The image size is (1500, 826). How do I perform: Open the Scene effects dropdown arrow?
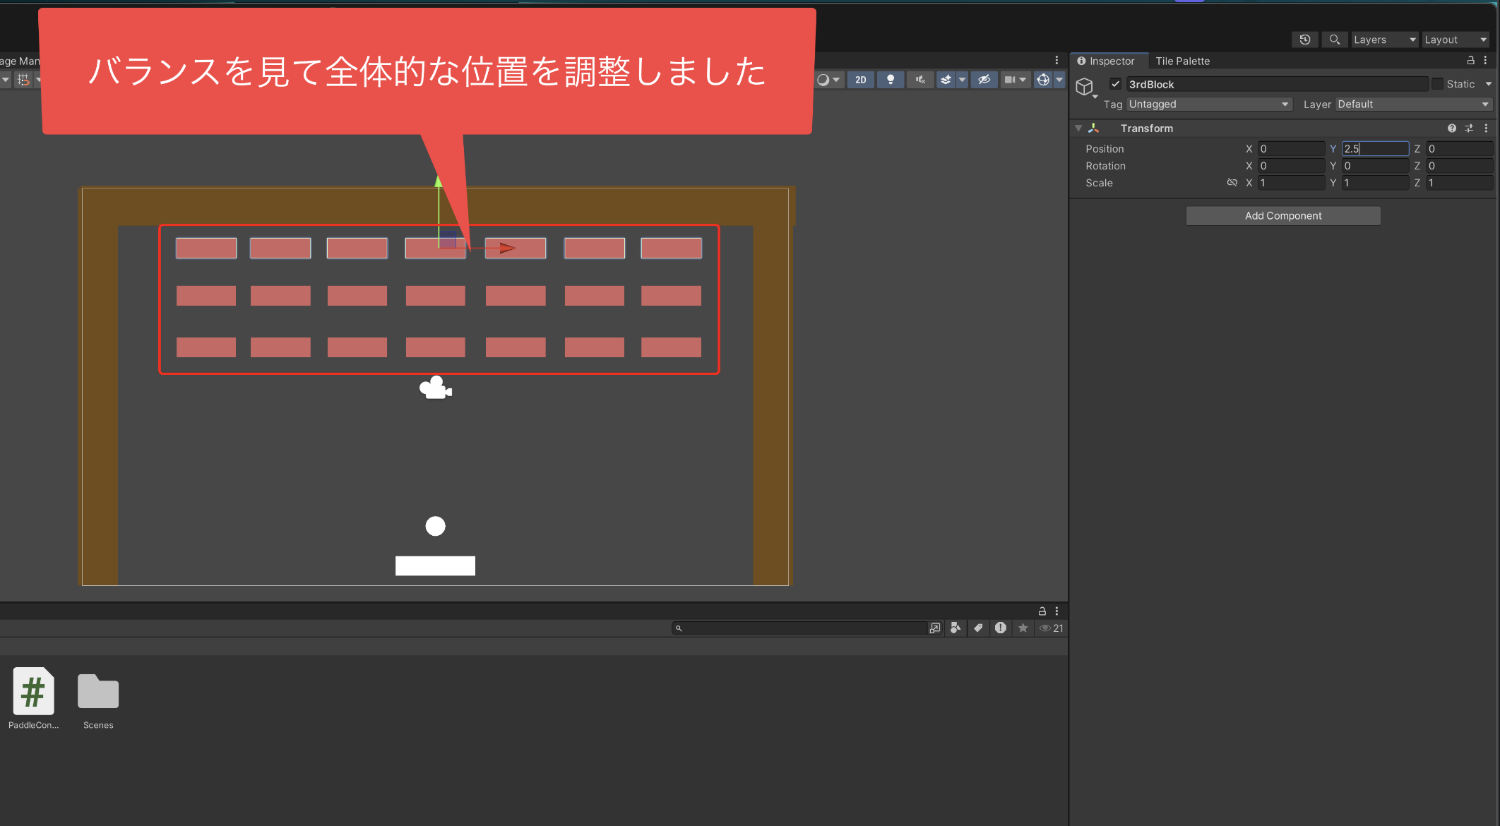tap(962, 80)
